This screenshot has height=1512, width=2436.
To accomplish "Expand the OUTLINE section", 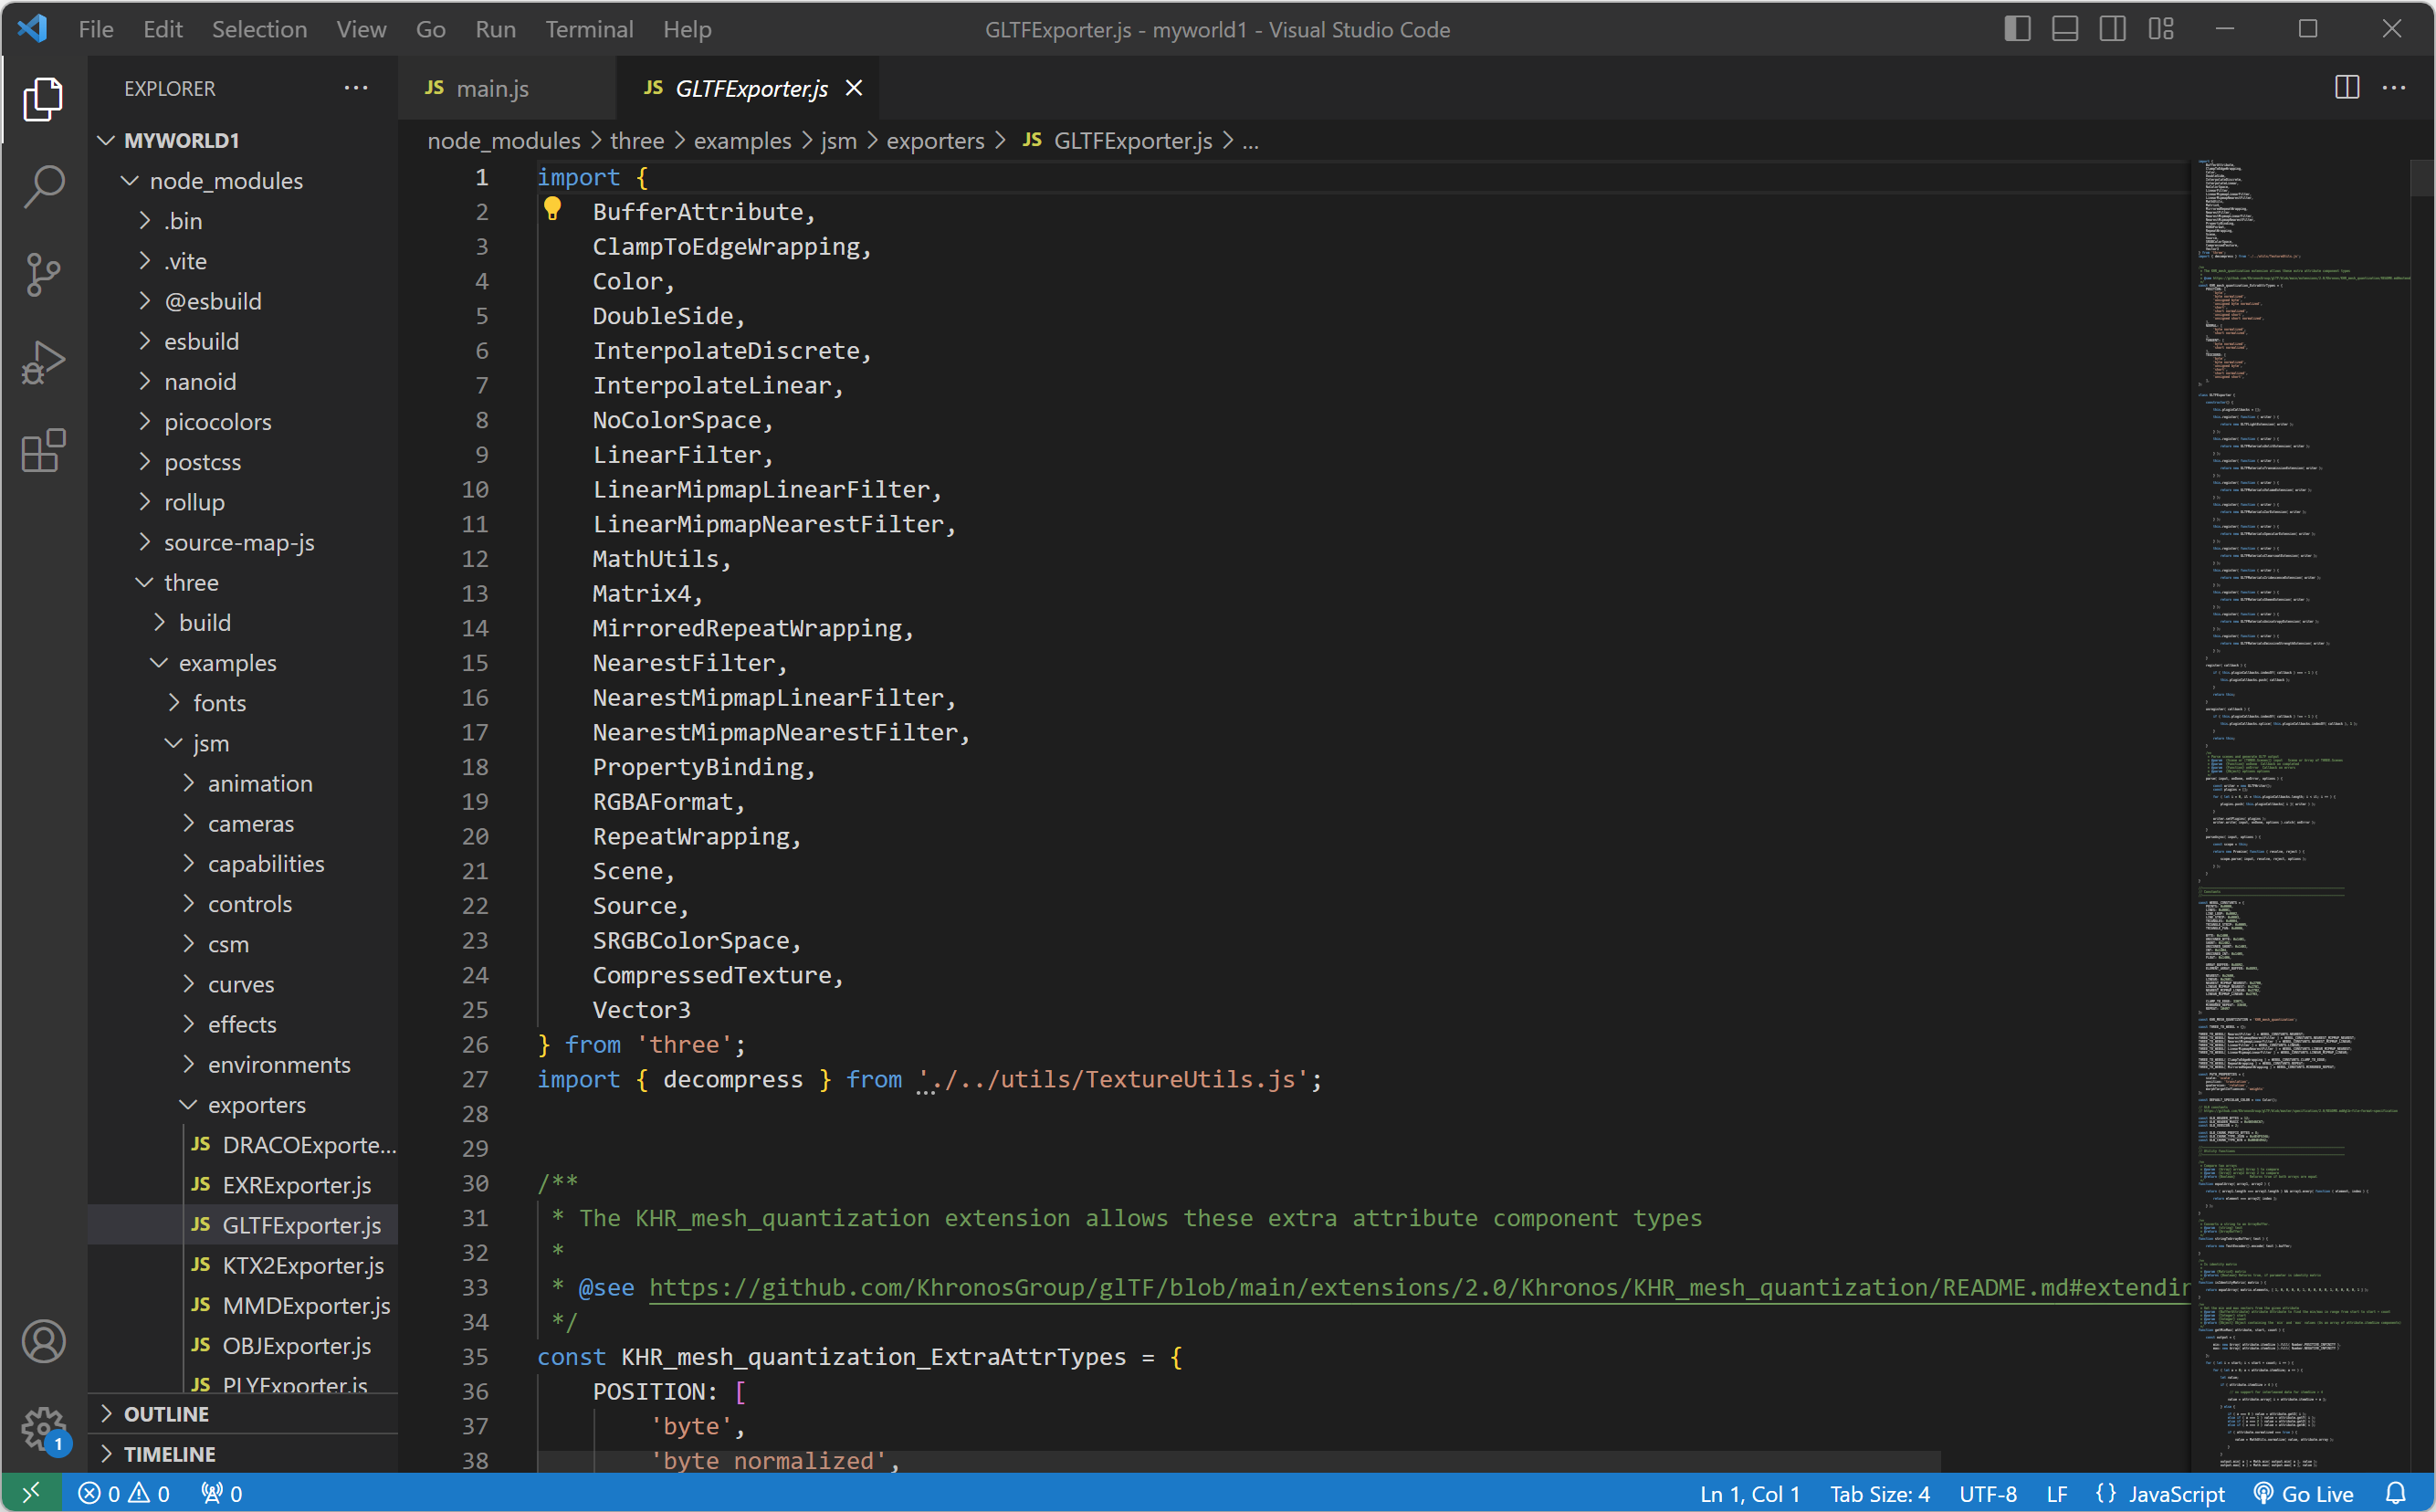I will [166, 1413].
